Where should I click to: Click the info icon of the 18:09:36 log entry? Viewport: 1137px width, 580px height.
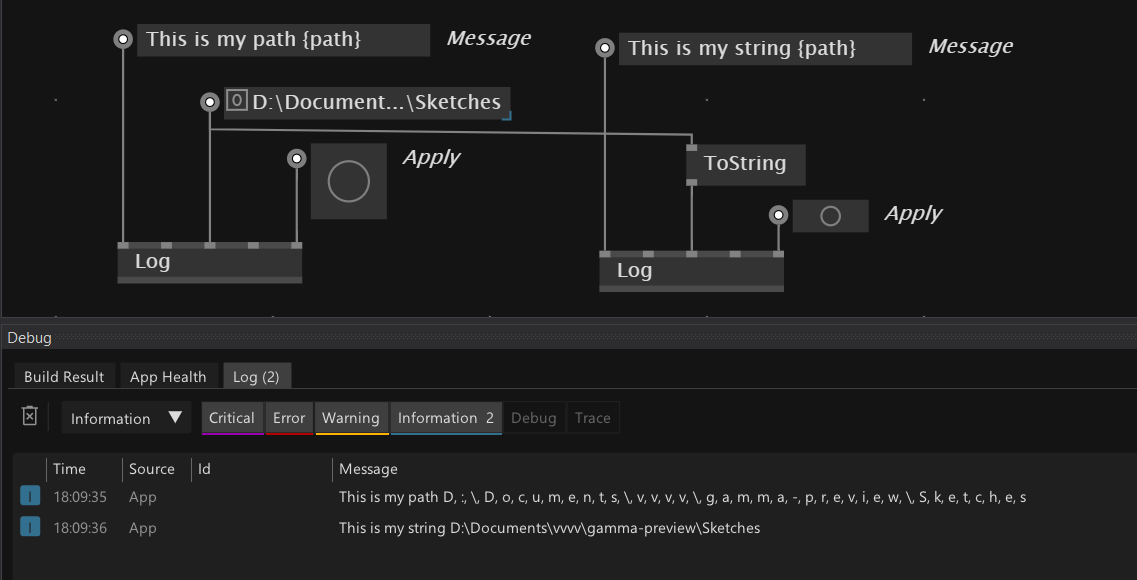[30, 527]
